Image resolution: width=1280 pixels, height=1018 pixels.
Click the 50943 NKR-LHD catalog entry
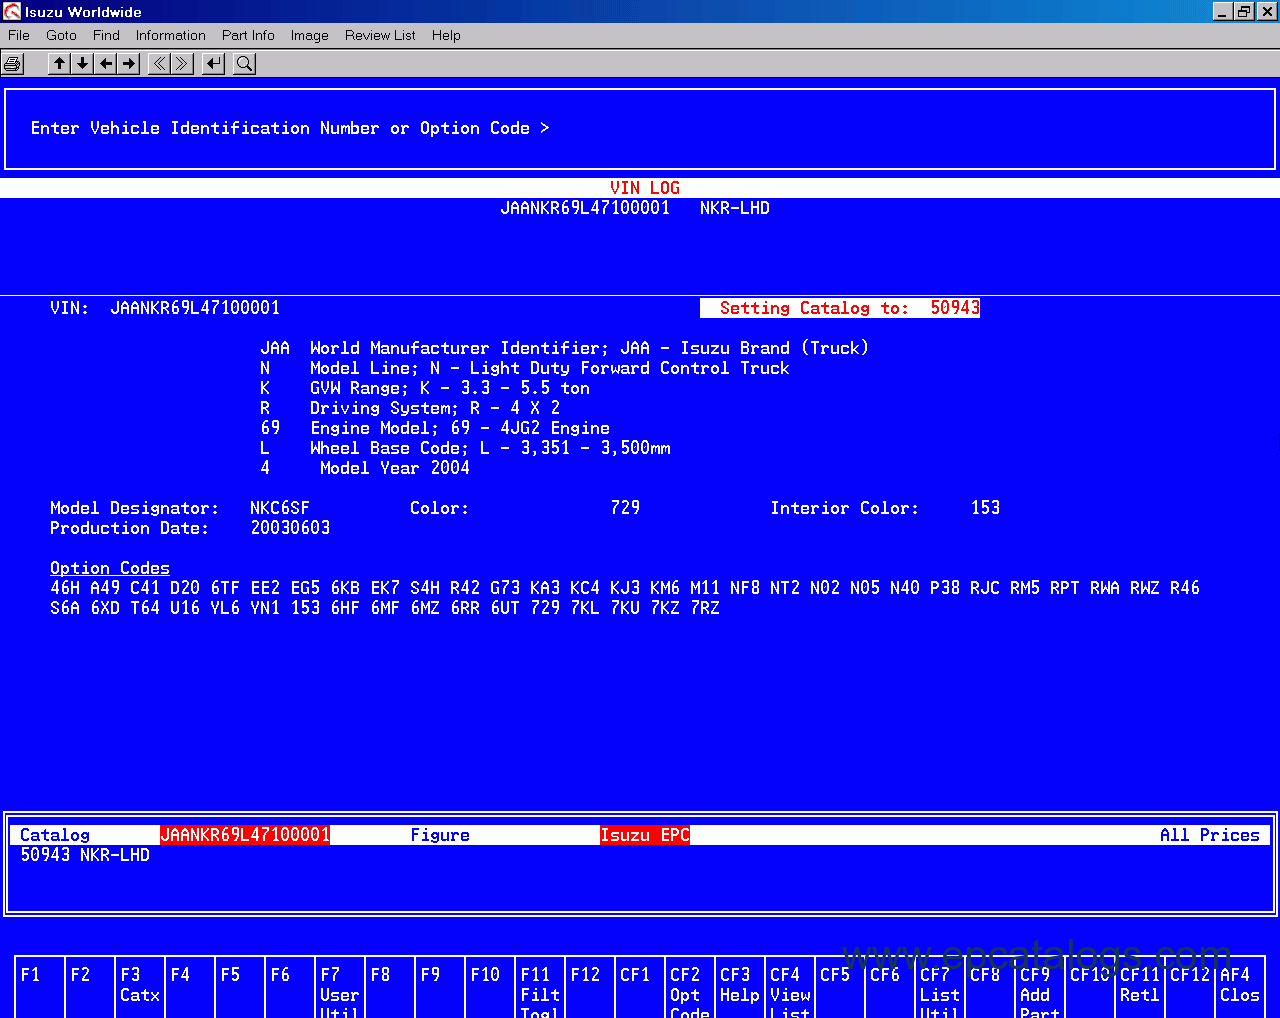tap(85, 855)
